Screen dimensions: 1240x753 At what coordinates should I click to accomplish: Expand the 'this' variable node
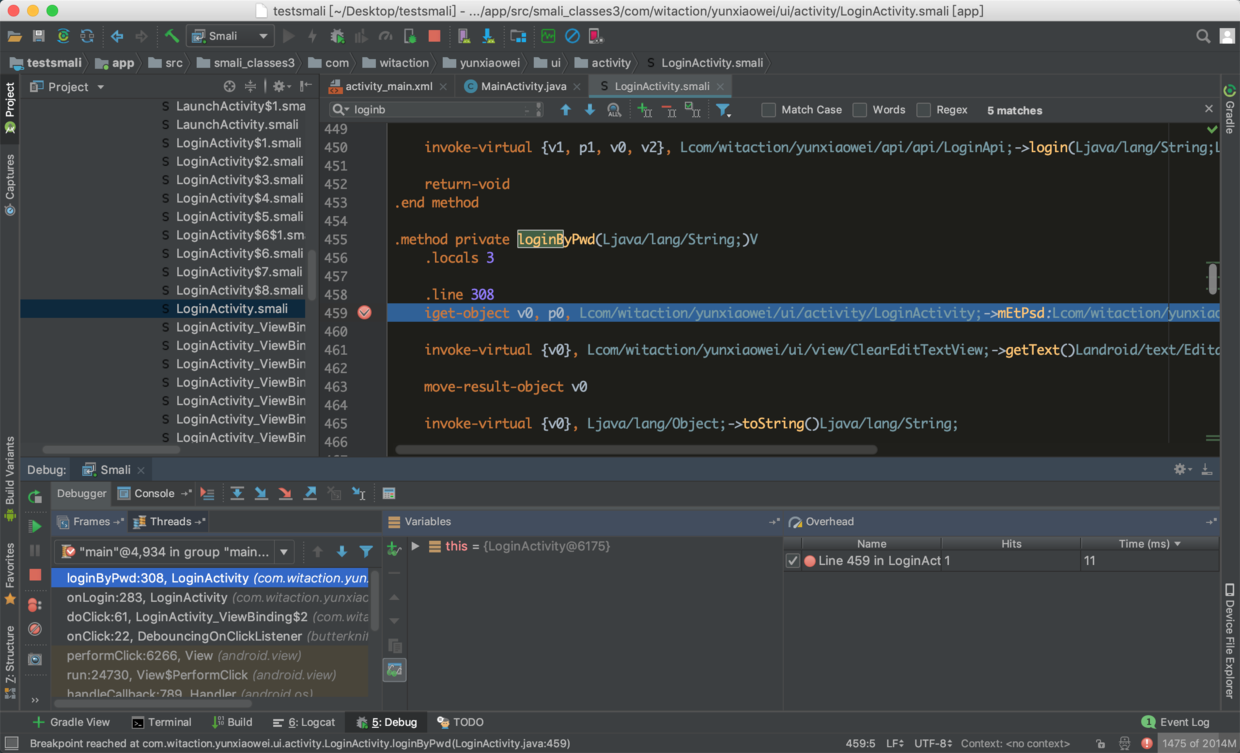(x=415, y=547)
